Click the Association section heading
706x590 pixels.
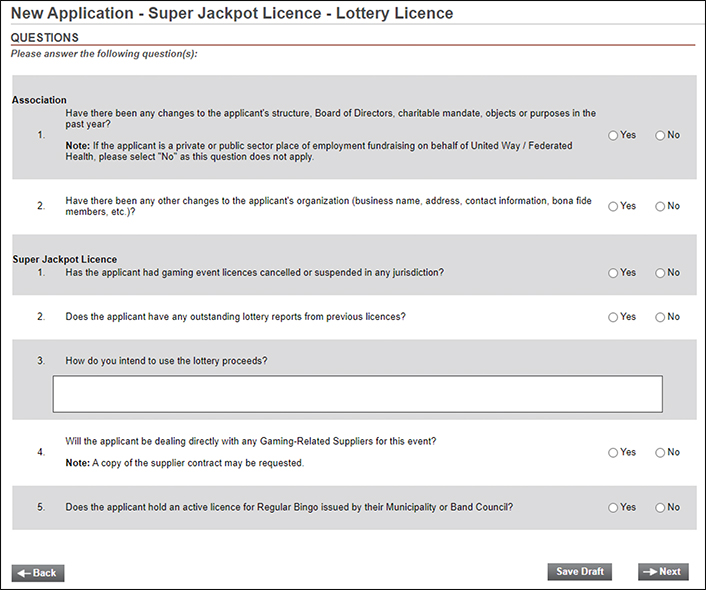39,100
